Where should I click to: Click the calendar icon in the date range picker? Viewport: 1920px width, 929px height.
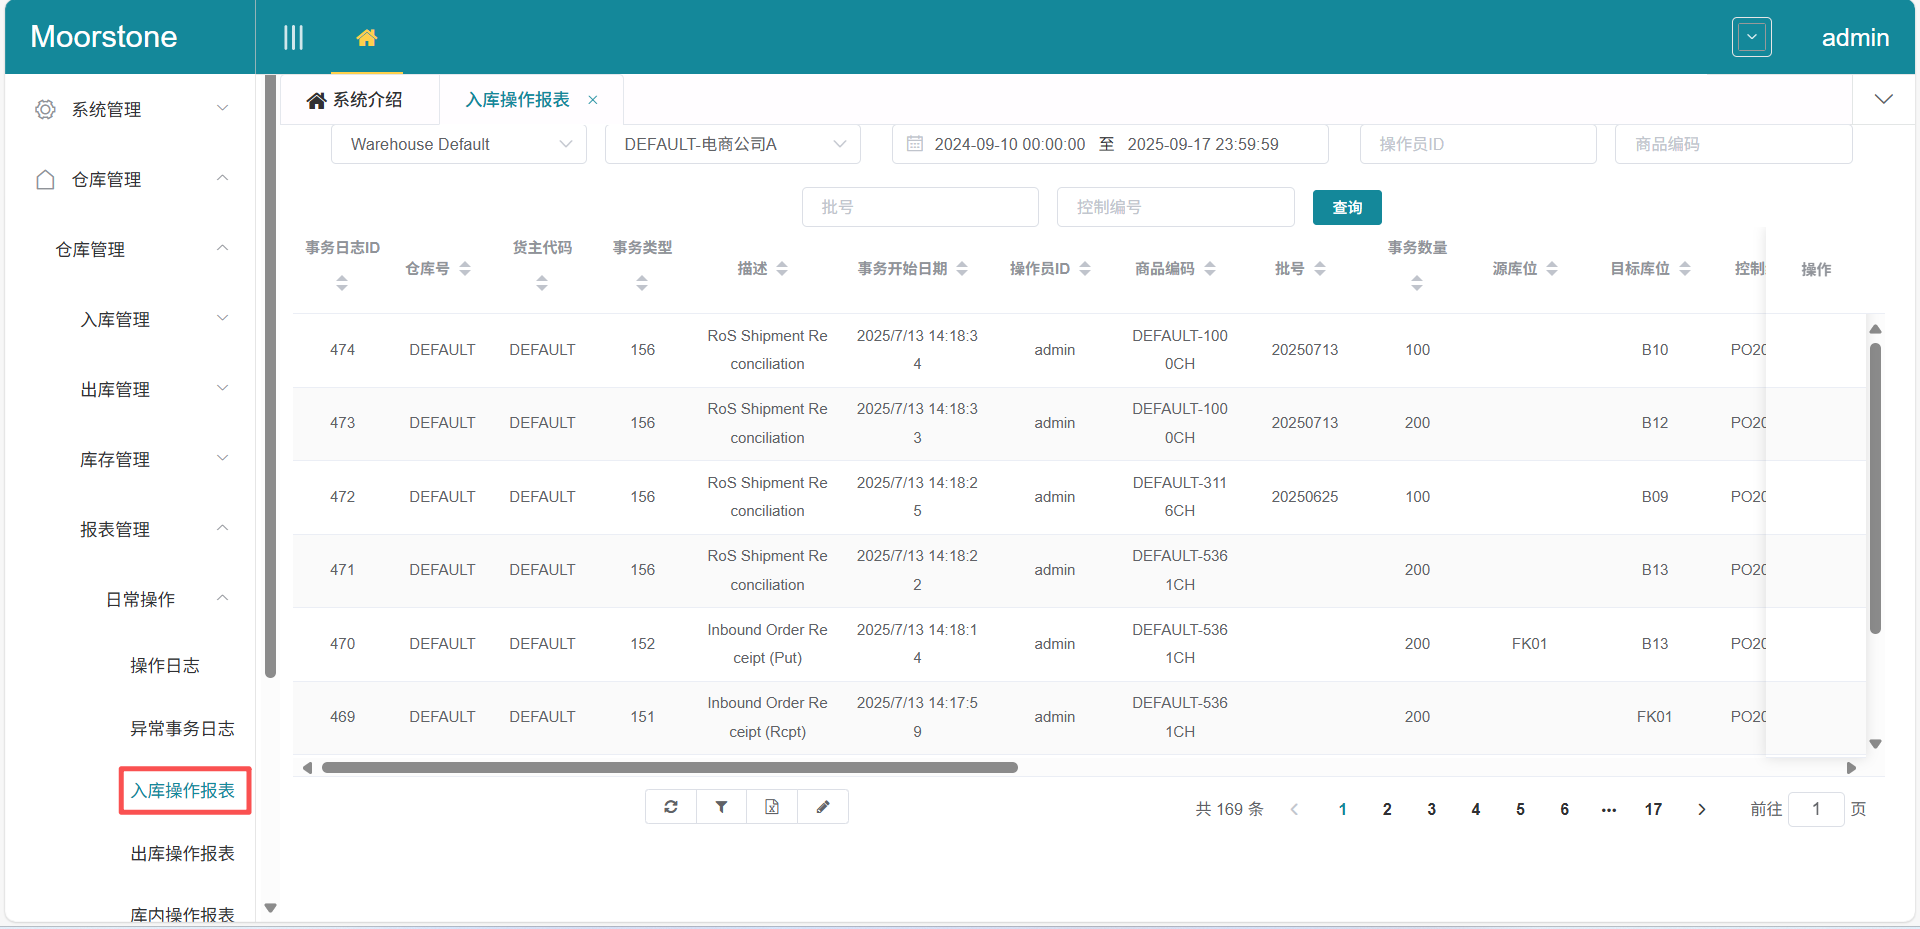coord(913,144)
